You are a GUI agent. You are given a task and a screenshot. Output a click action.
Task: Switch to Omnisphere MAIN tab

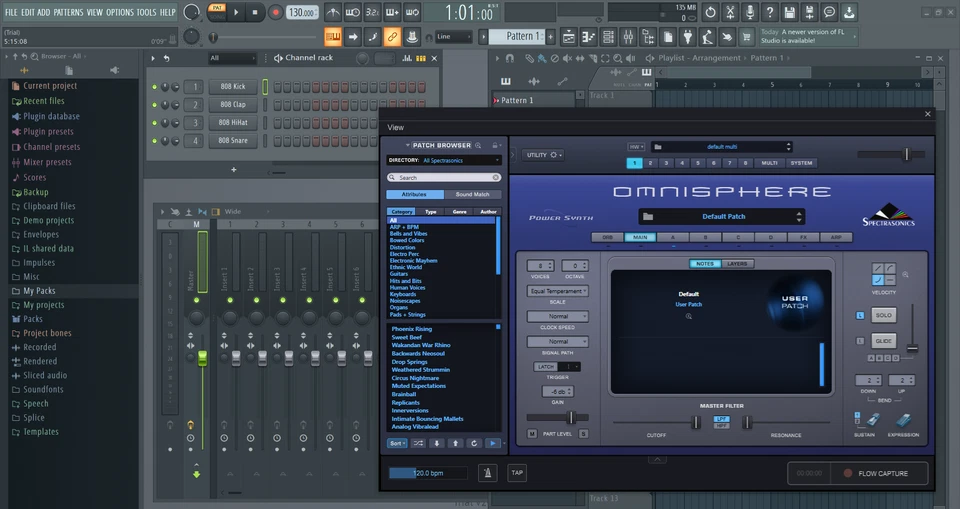point(640,237)
